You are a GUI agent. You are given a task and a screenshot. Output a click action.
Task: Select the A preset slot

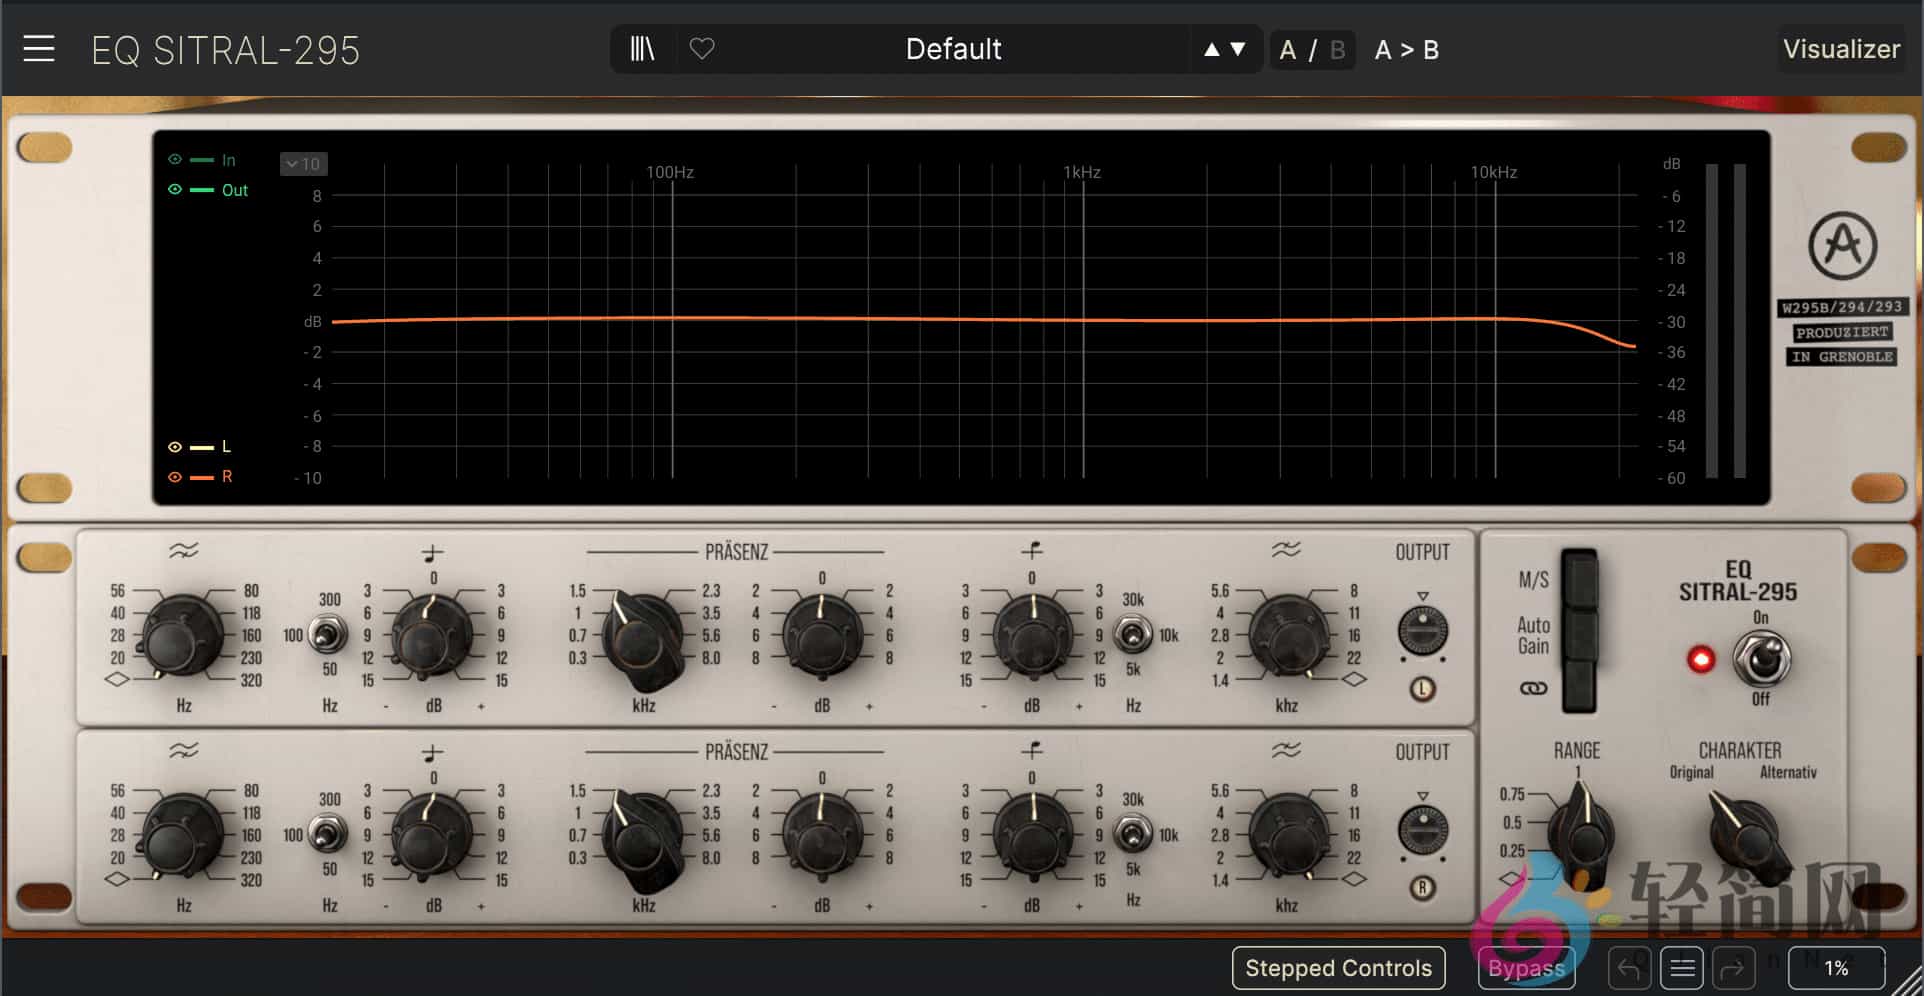point(1288,49)
